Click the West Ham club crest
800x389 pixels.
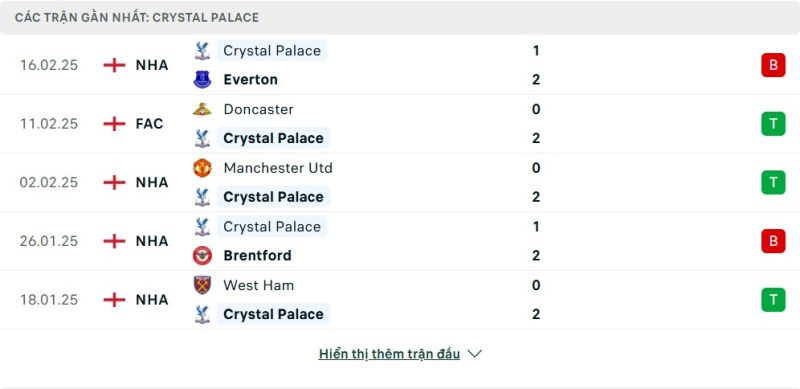[202, 285]
